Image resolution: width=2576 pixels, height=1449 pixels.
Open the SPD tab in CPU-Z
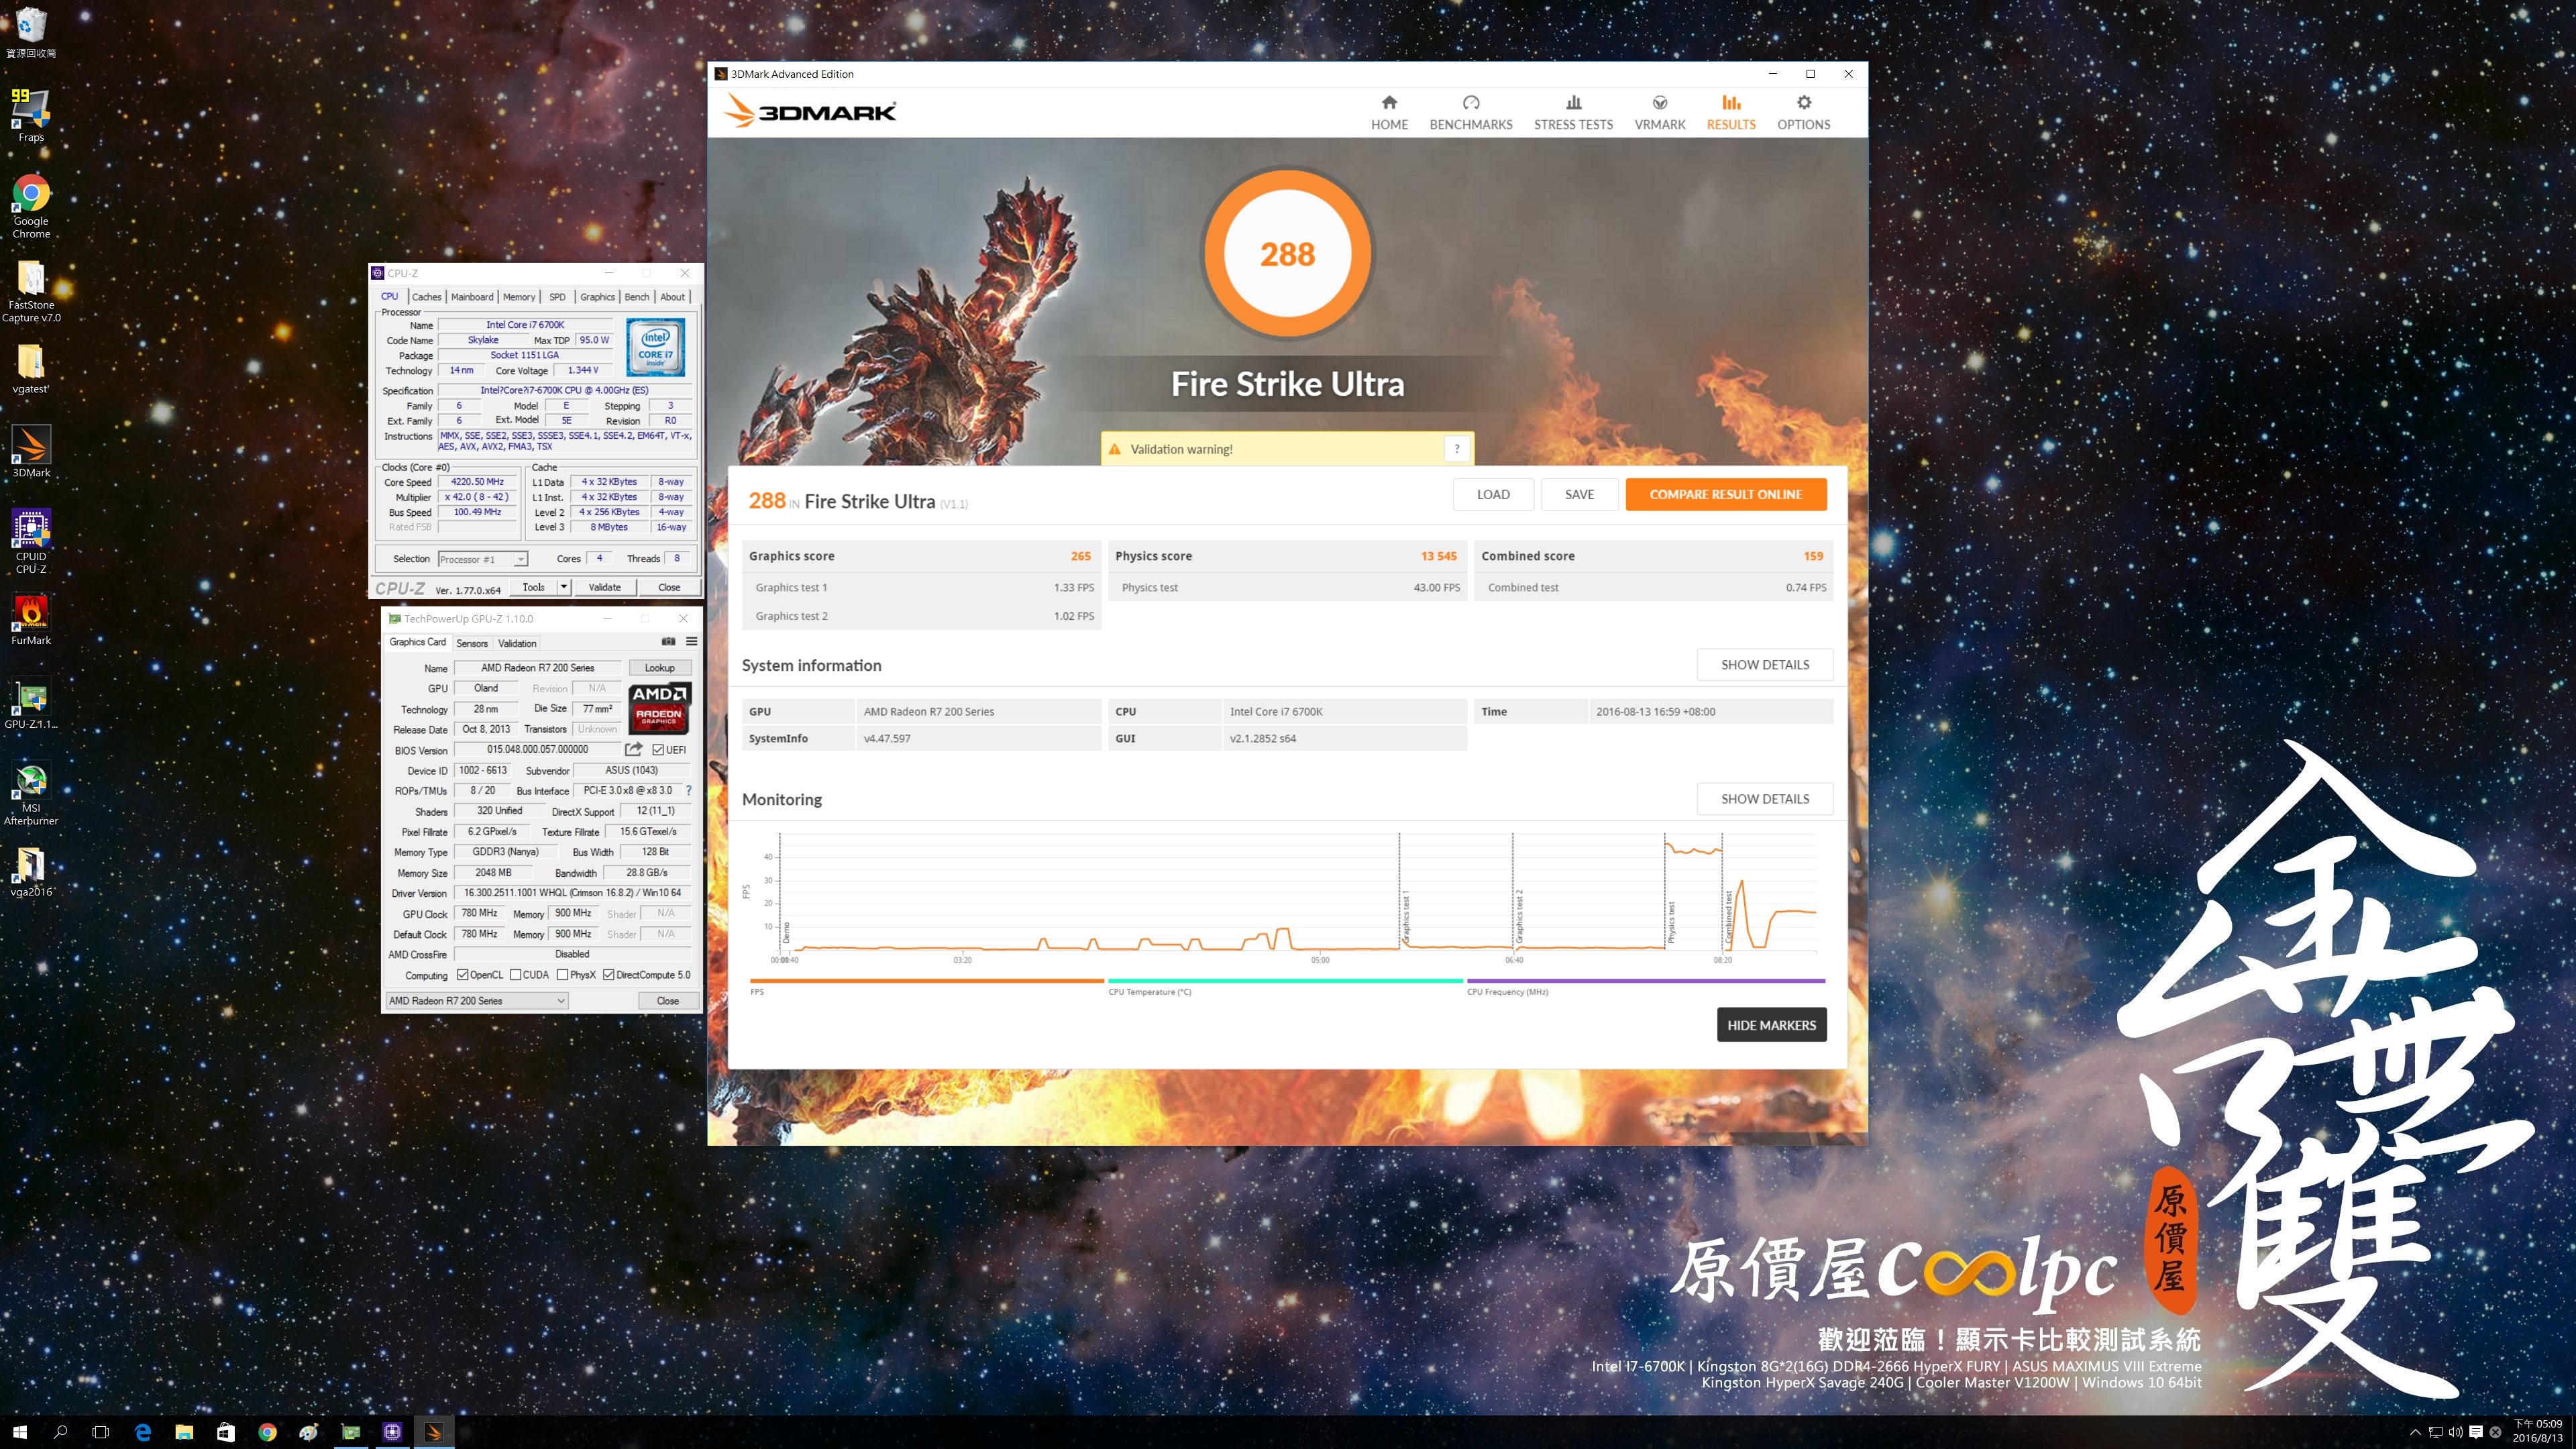point(557,297)
